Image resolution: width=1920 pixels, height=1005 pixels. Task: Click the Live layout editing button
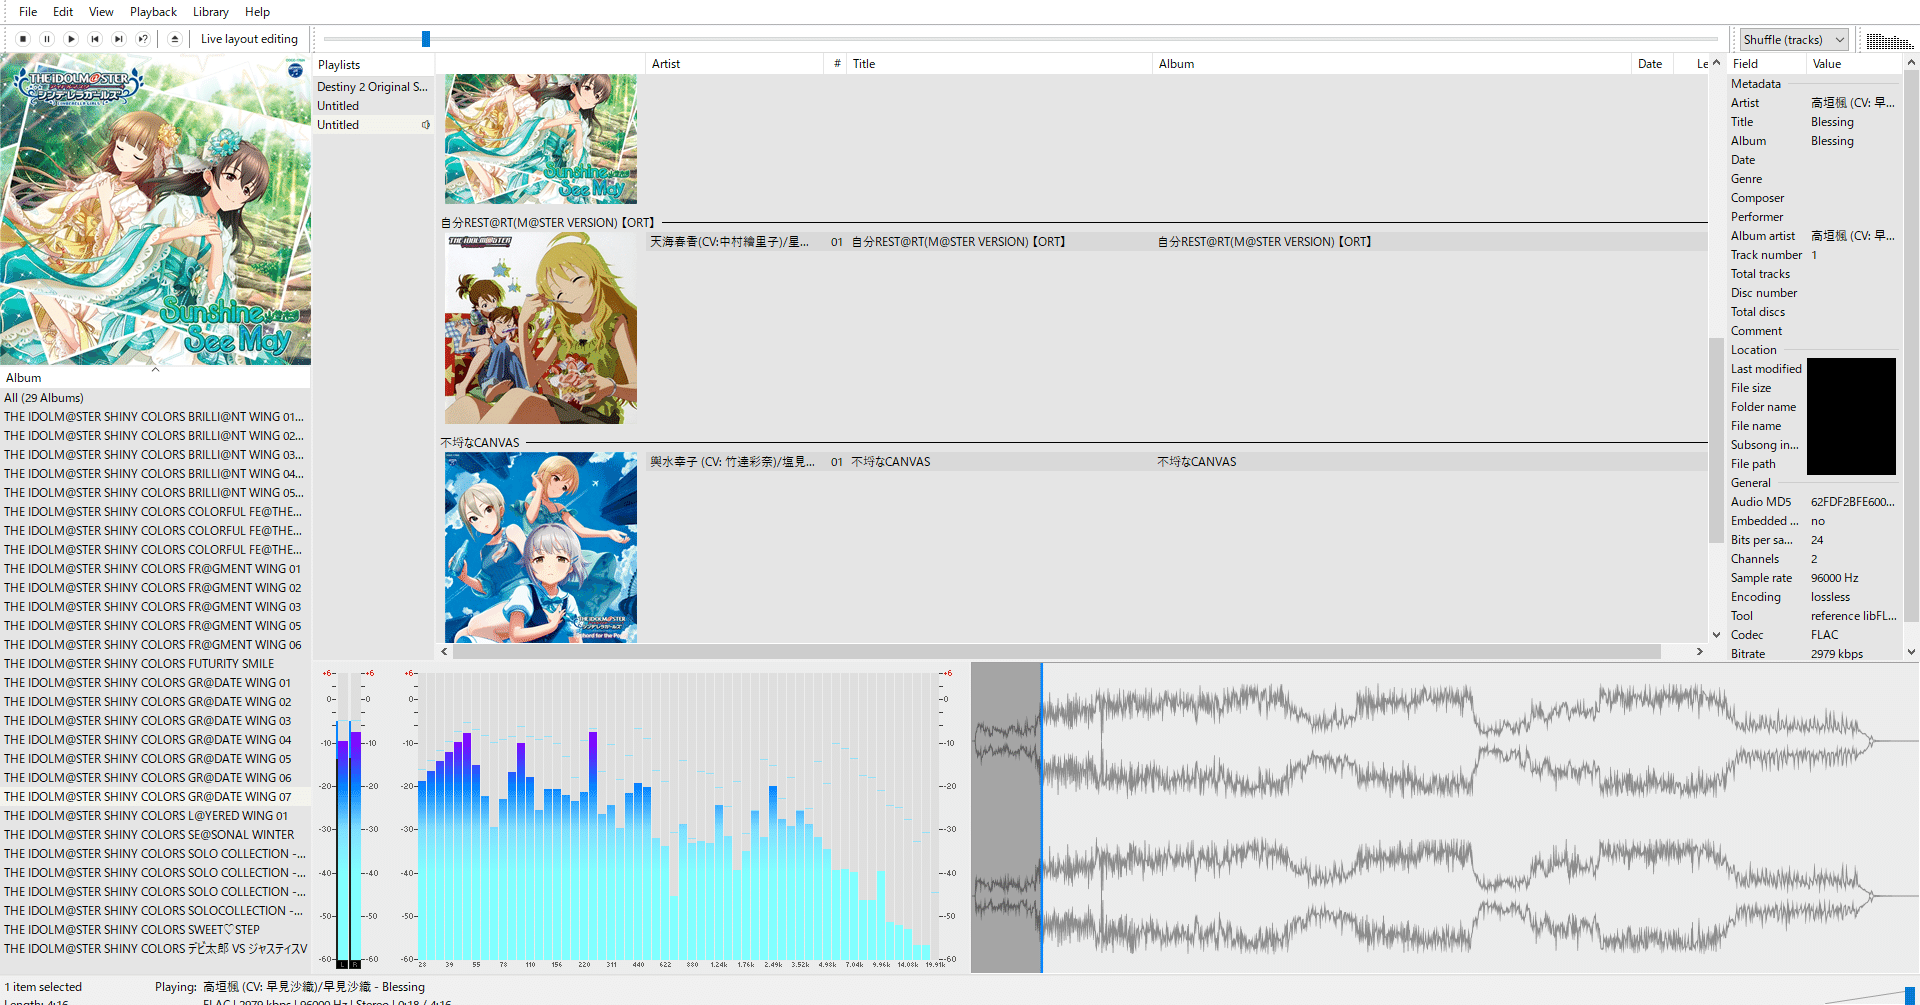click(x=249, y=39)
